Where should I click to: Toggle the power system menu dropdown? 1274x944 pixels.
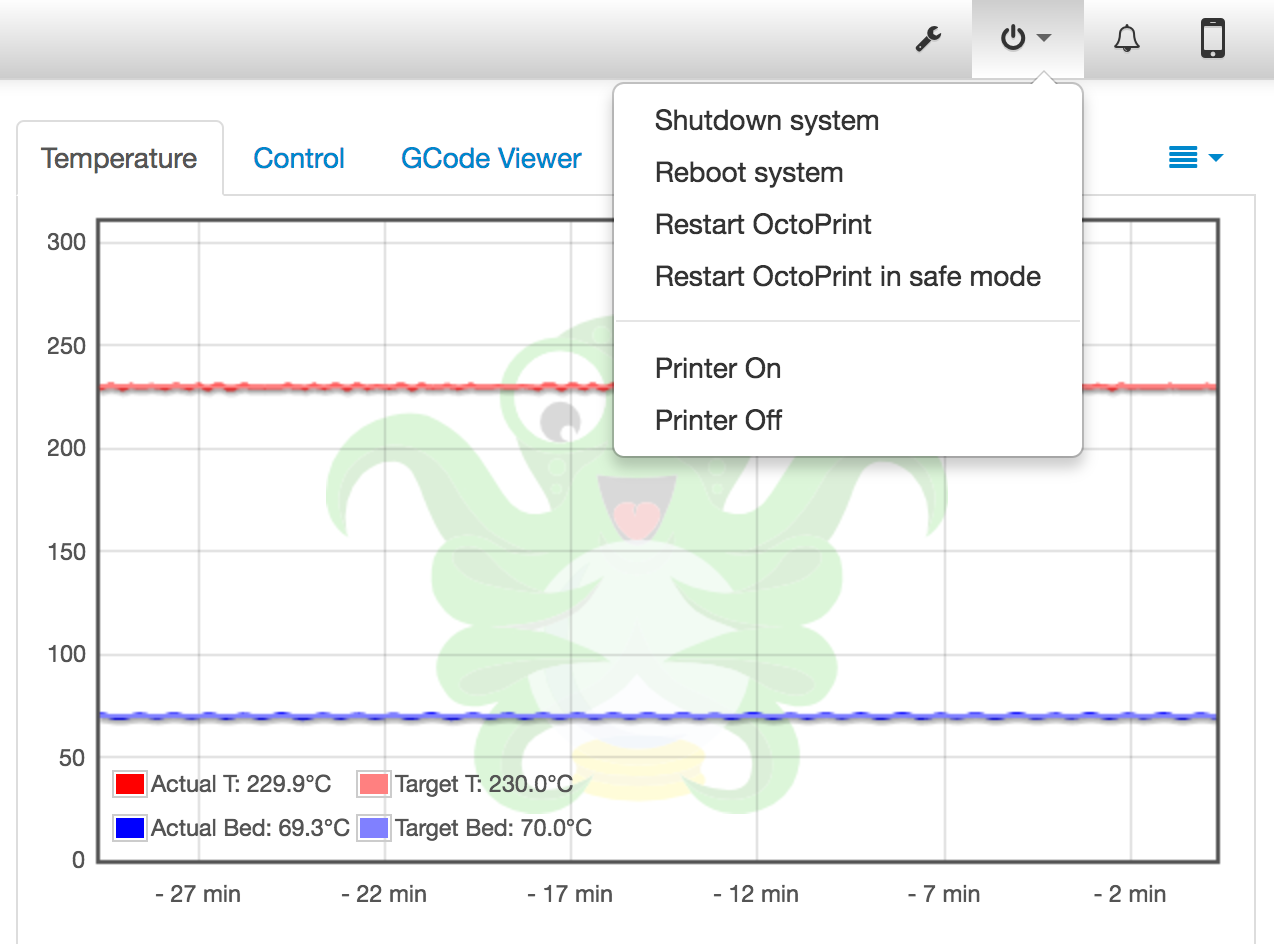(1027, 39)
